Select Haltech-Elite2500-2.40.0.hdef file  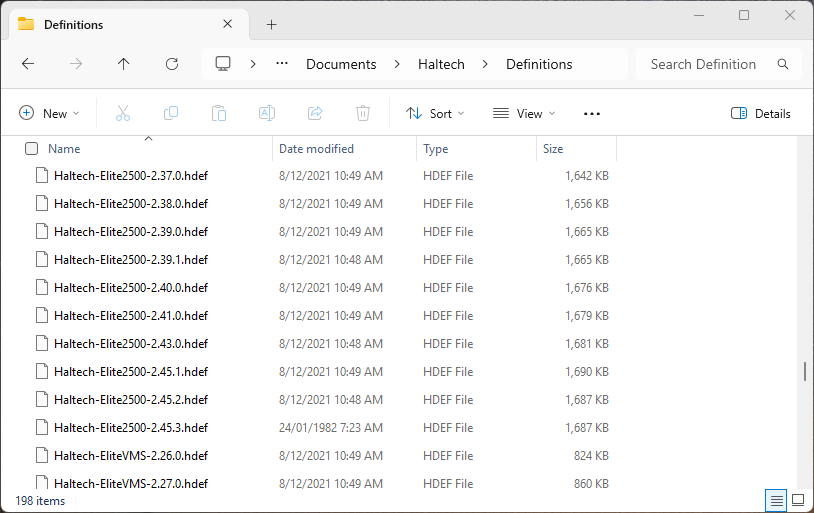click(x=131, y=288)
